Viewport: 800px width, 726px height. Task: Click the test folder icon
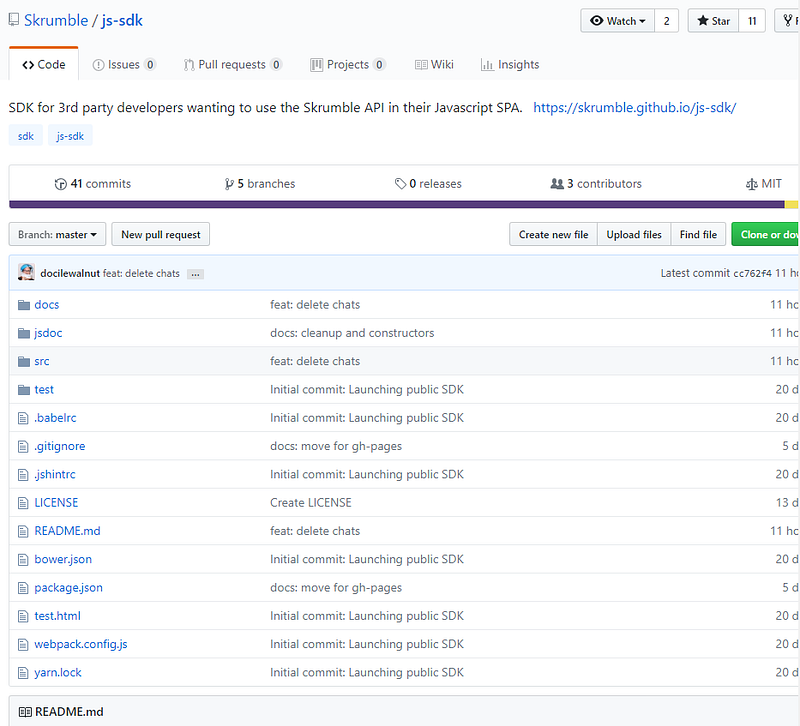(23, 390)
